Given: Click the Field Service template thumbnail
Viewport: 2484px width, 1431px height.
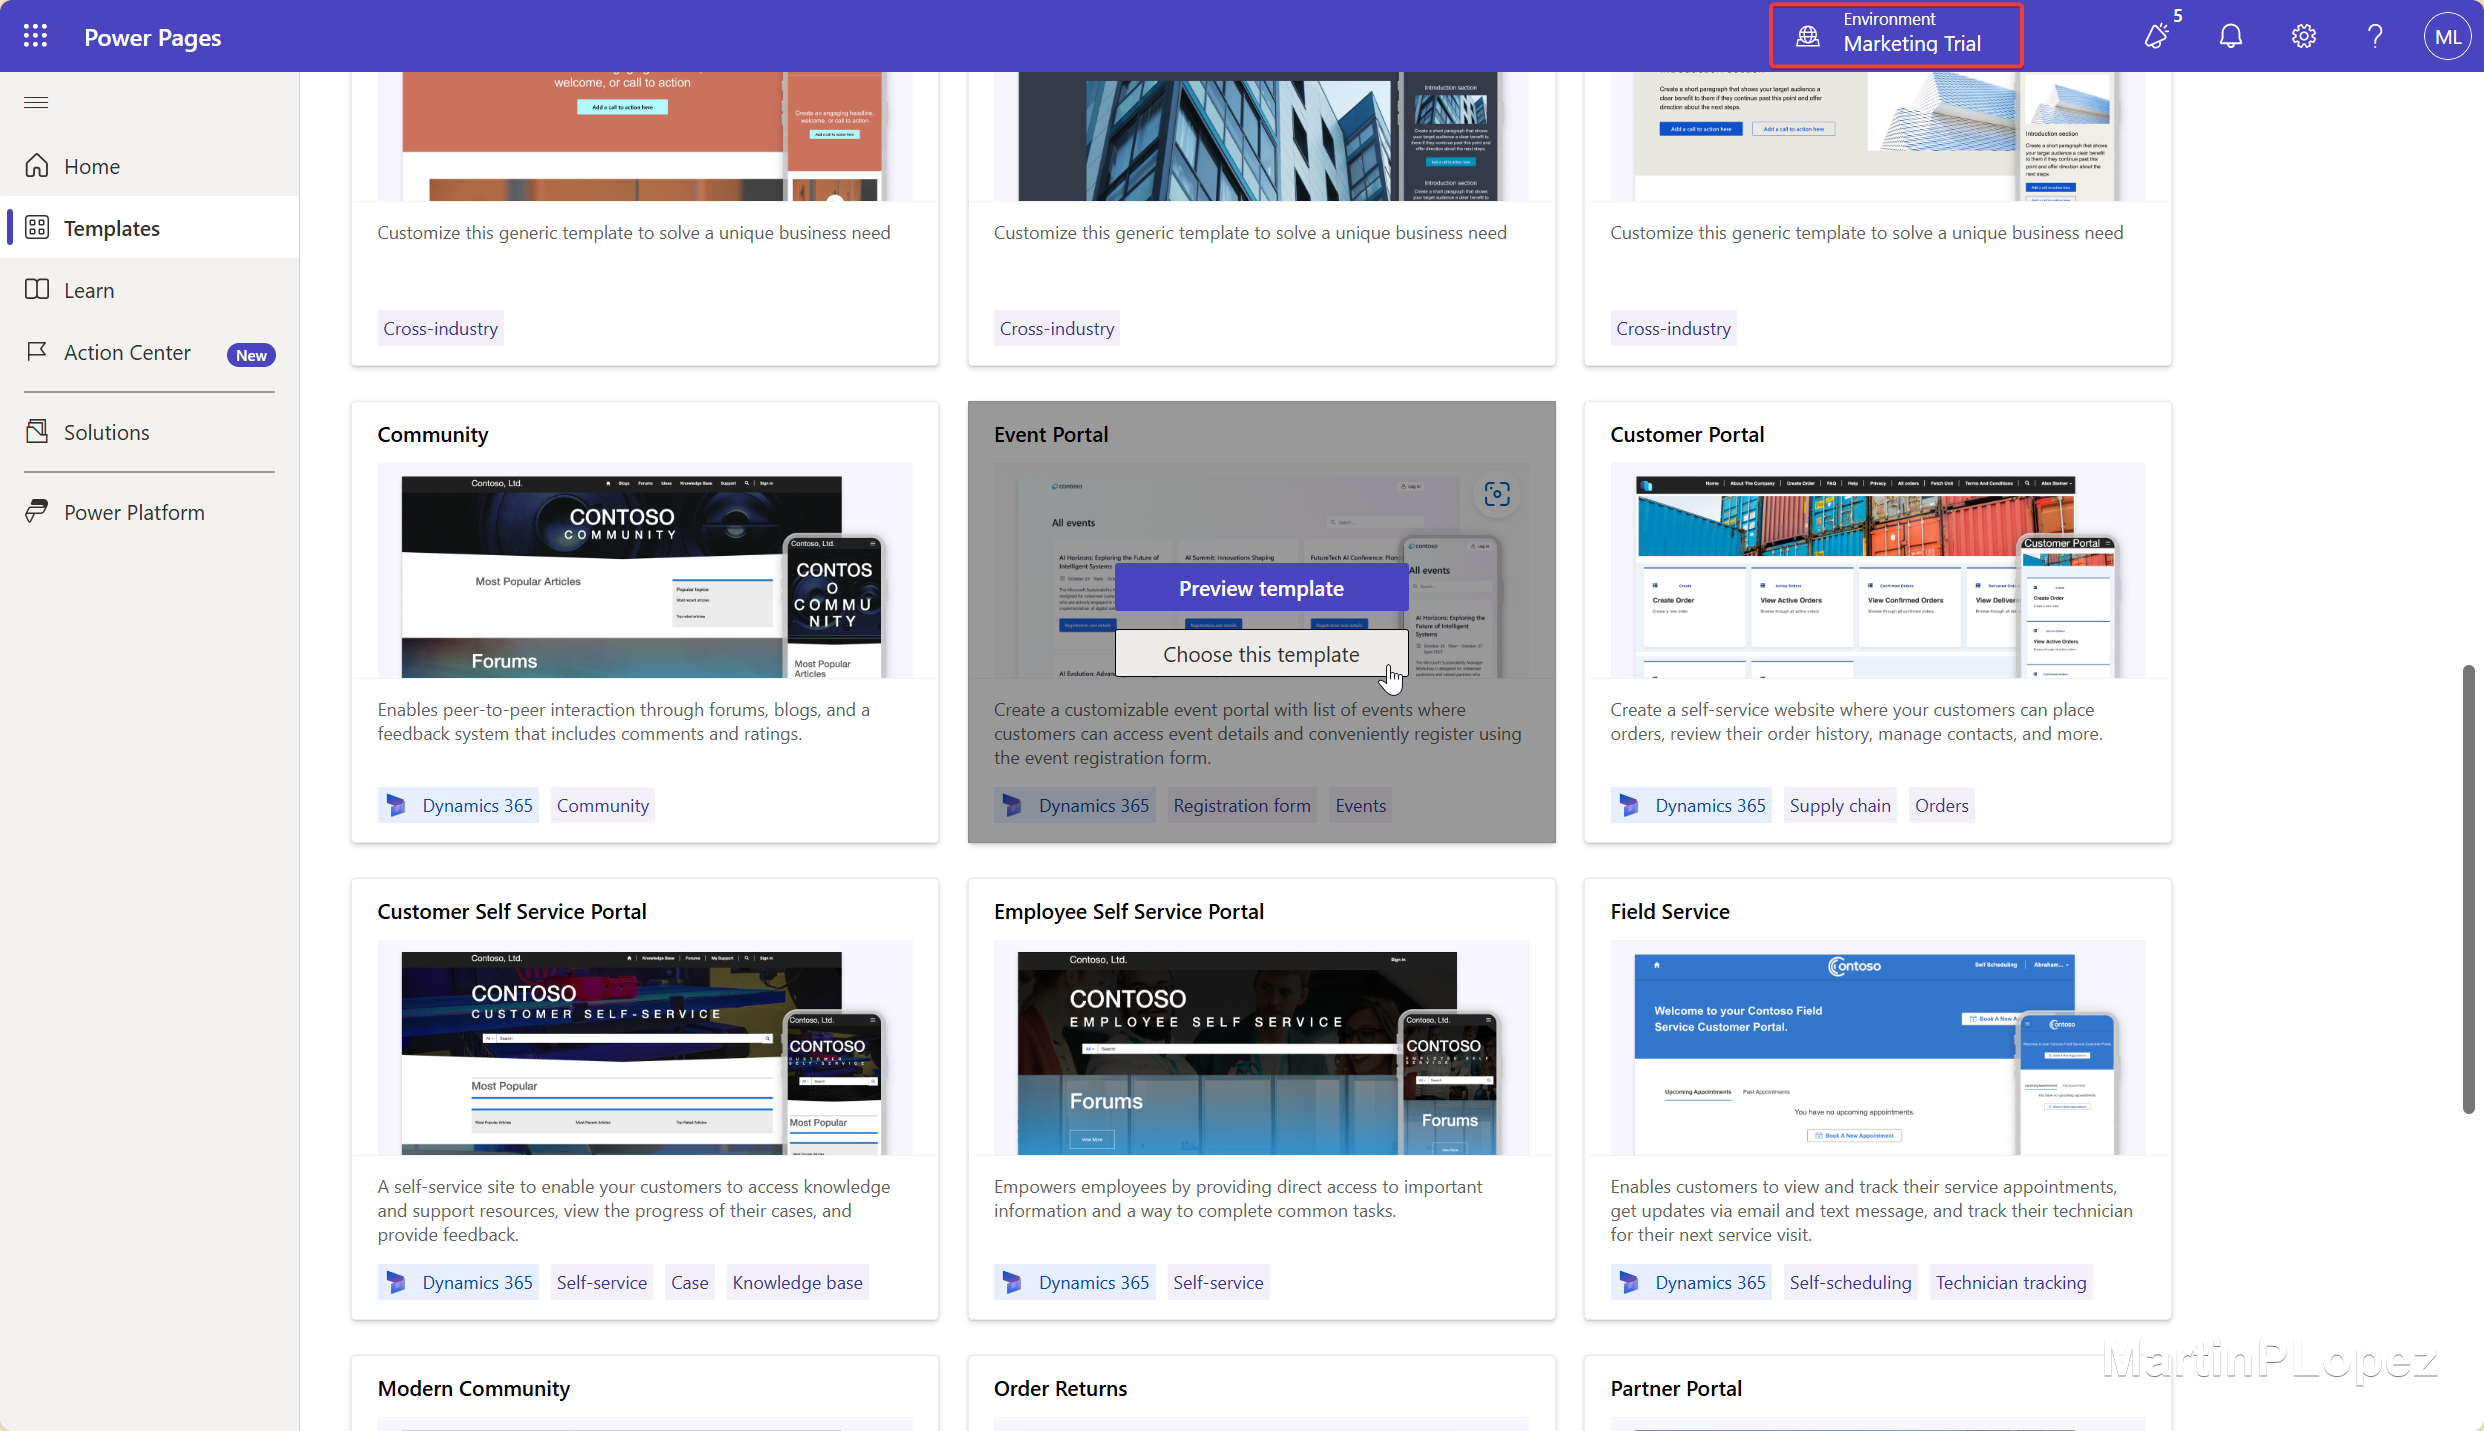Looking at the screenshot, I should (x=1876, y=1049).
